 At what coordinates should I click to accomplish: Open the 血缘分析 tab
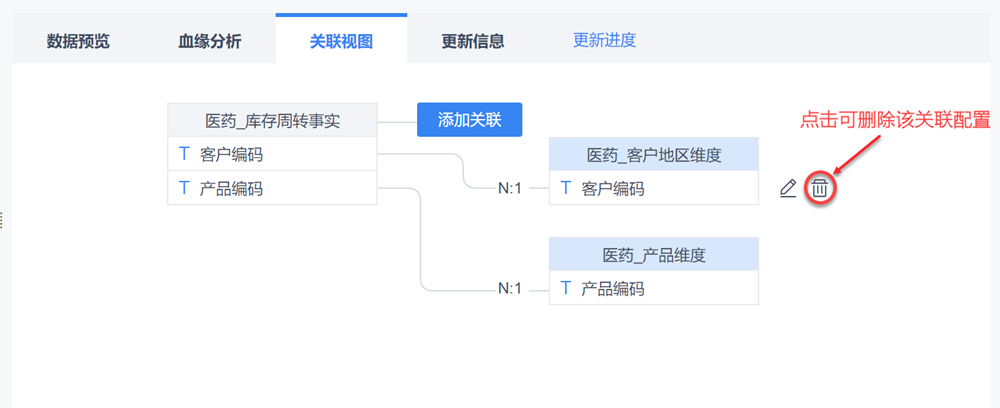210,41
